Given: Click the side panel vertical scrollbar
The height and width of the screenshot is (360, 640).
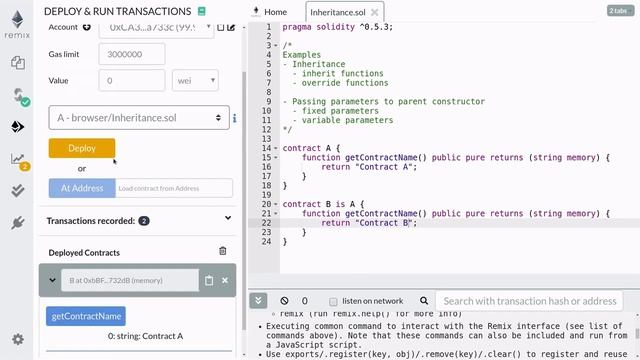Looking at the screenshot, I should coord(244,200).
